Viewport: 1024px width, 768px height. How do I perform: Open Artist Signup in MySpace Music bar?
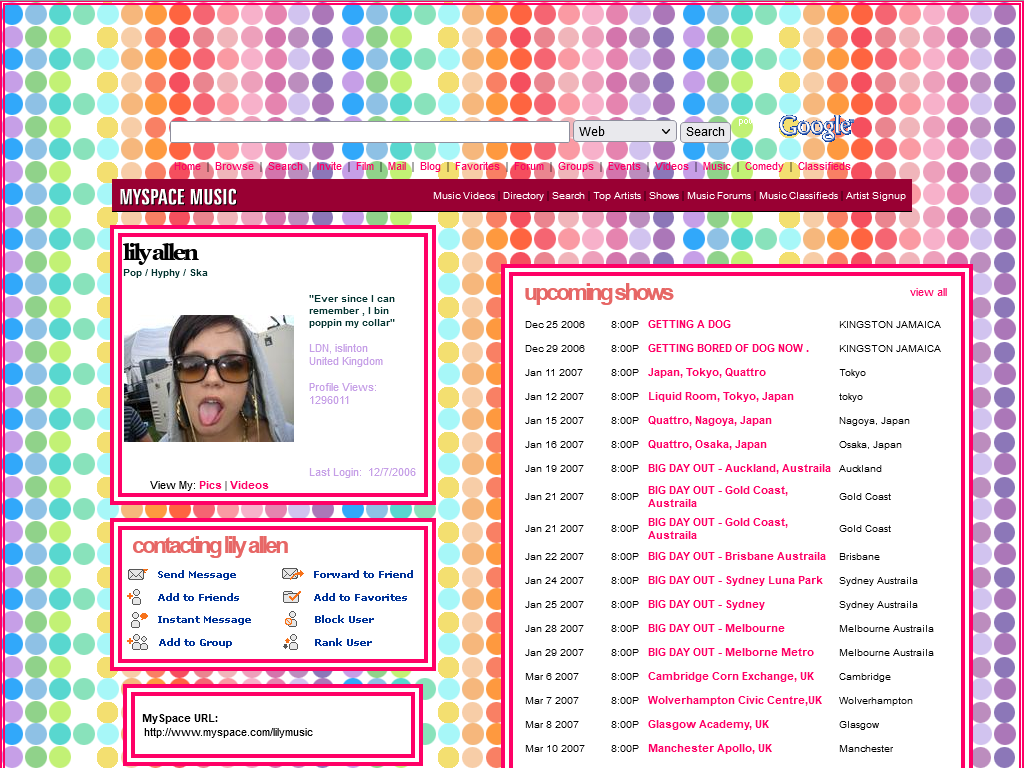tap(876, 195)
